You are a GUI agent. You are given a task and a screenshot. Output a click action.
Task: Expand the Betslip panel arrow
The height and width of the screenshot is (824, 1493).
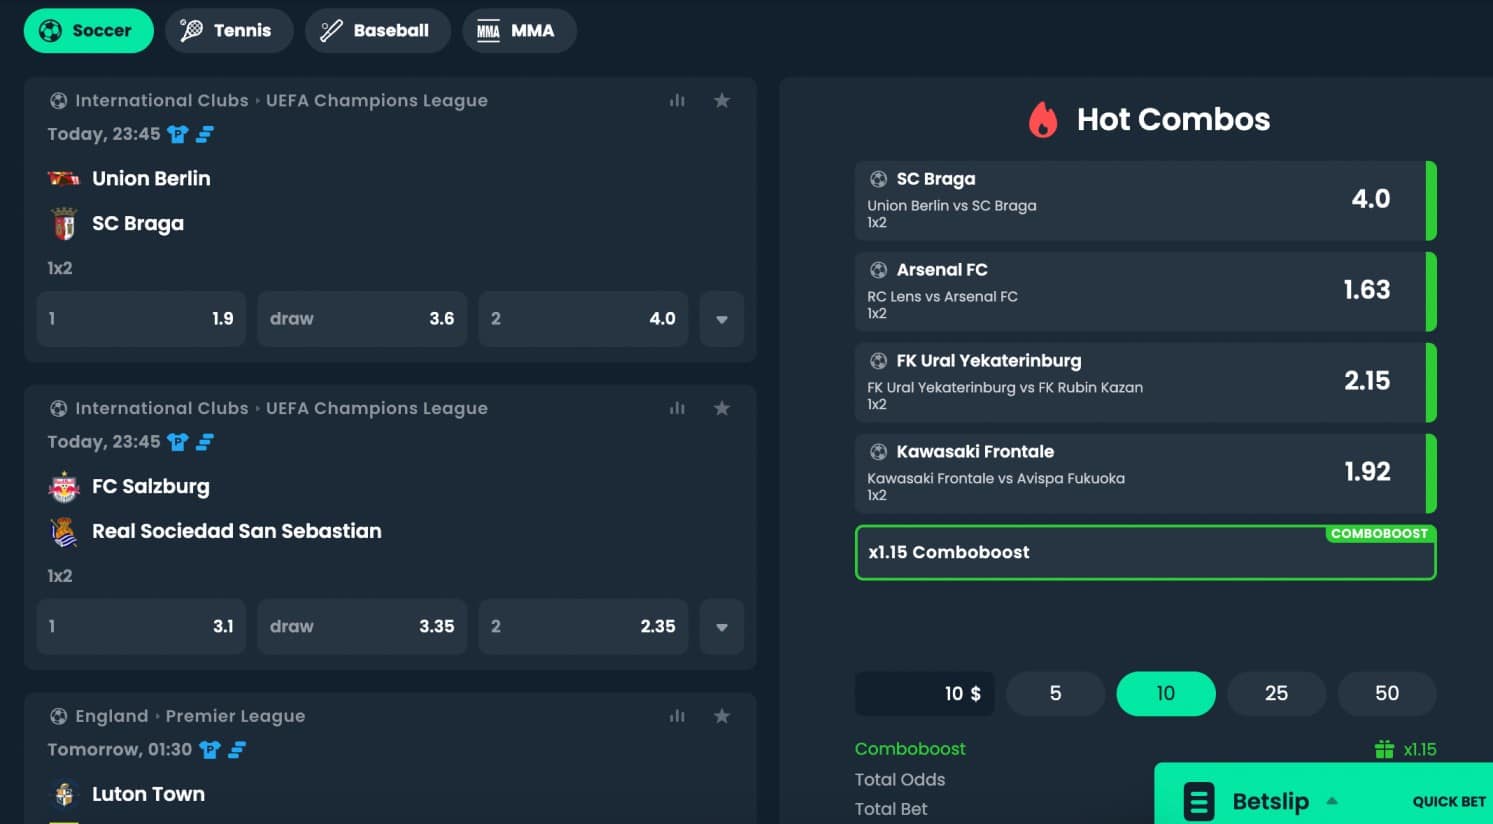coord(1332,801)
